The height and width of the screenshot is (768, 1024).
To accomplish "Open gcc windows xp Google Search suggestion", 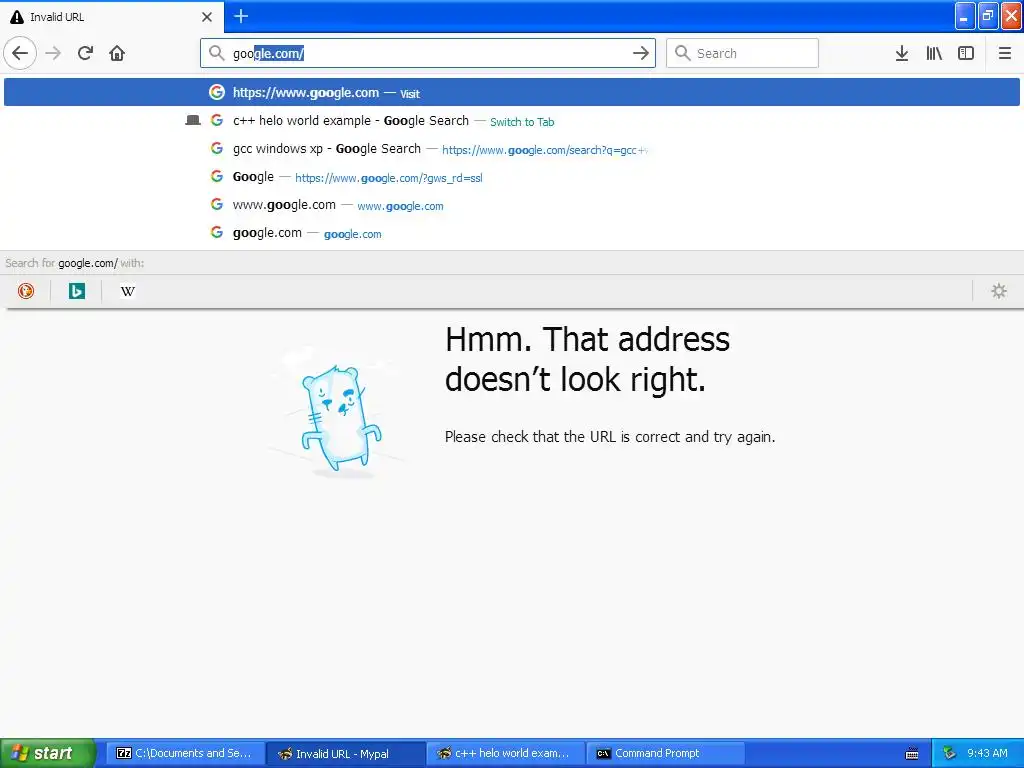I will (512, 149).
